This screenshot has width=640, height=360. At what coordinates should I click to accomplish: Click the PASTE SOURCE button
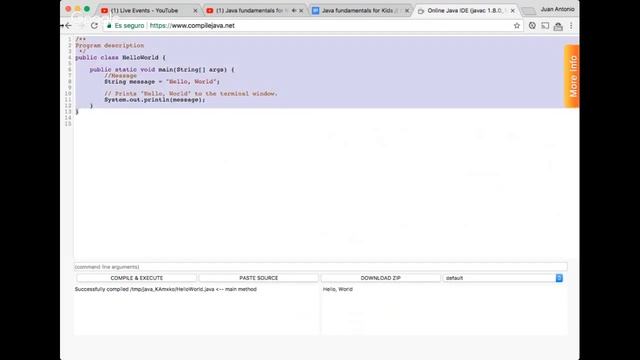click(258, 278)
